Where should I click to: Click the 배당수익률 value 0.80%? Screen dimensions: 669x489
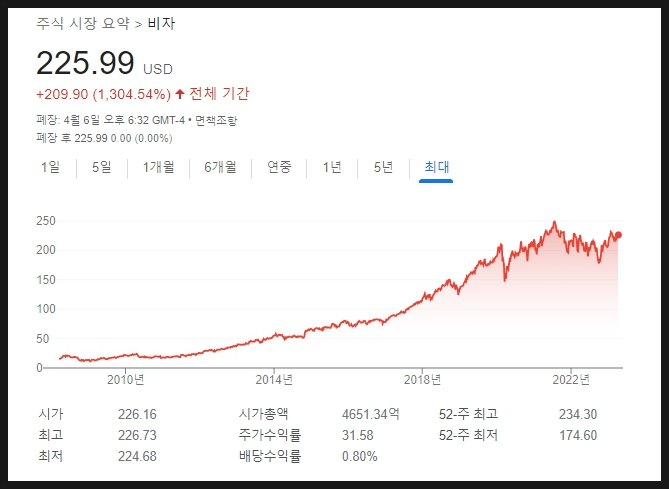[x=360, y=456]
